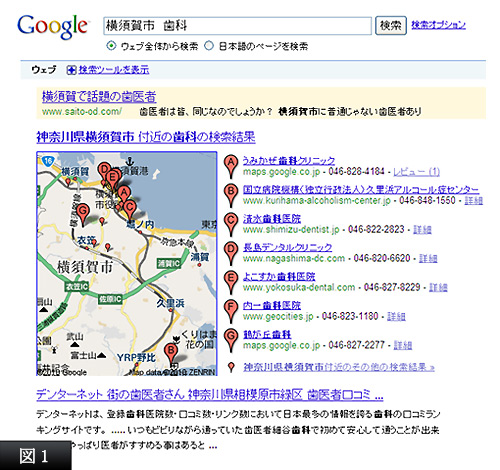Image resolution: width=500 pixels, height=470 pixels.
Task: Click 横須賀市 city label on map
Action: coord(85,267)
